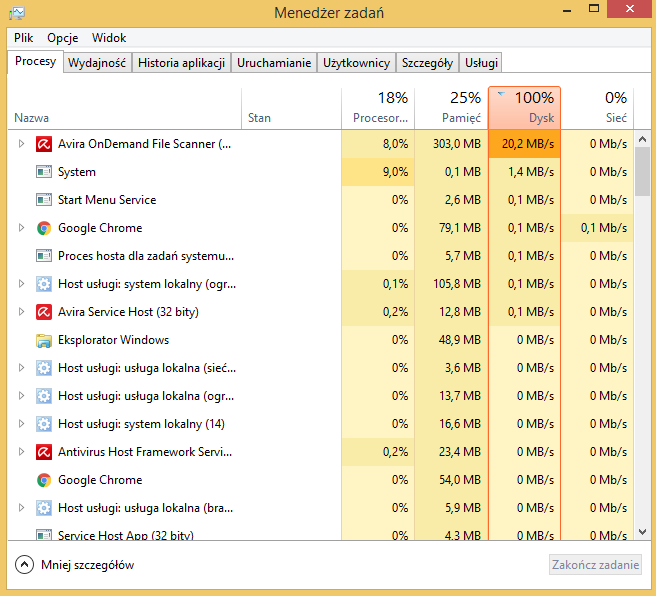Click gear icon of Host usługi: usługa lokalna (sieć...
656x596 pixels.
tap(44, 368)
